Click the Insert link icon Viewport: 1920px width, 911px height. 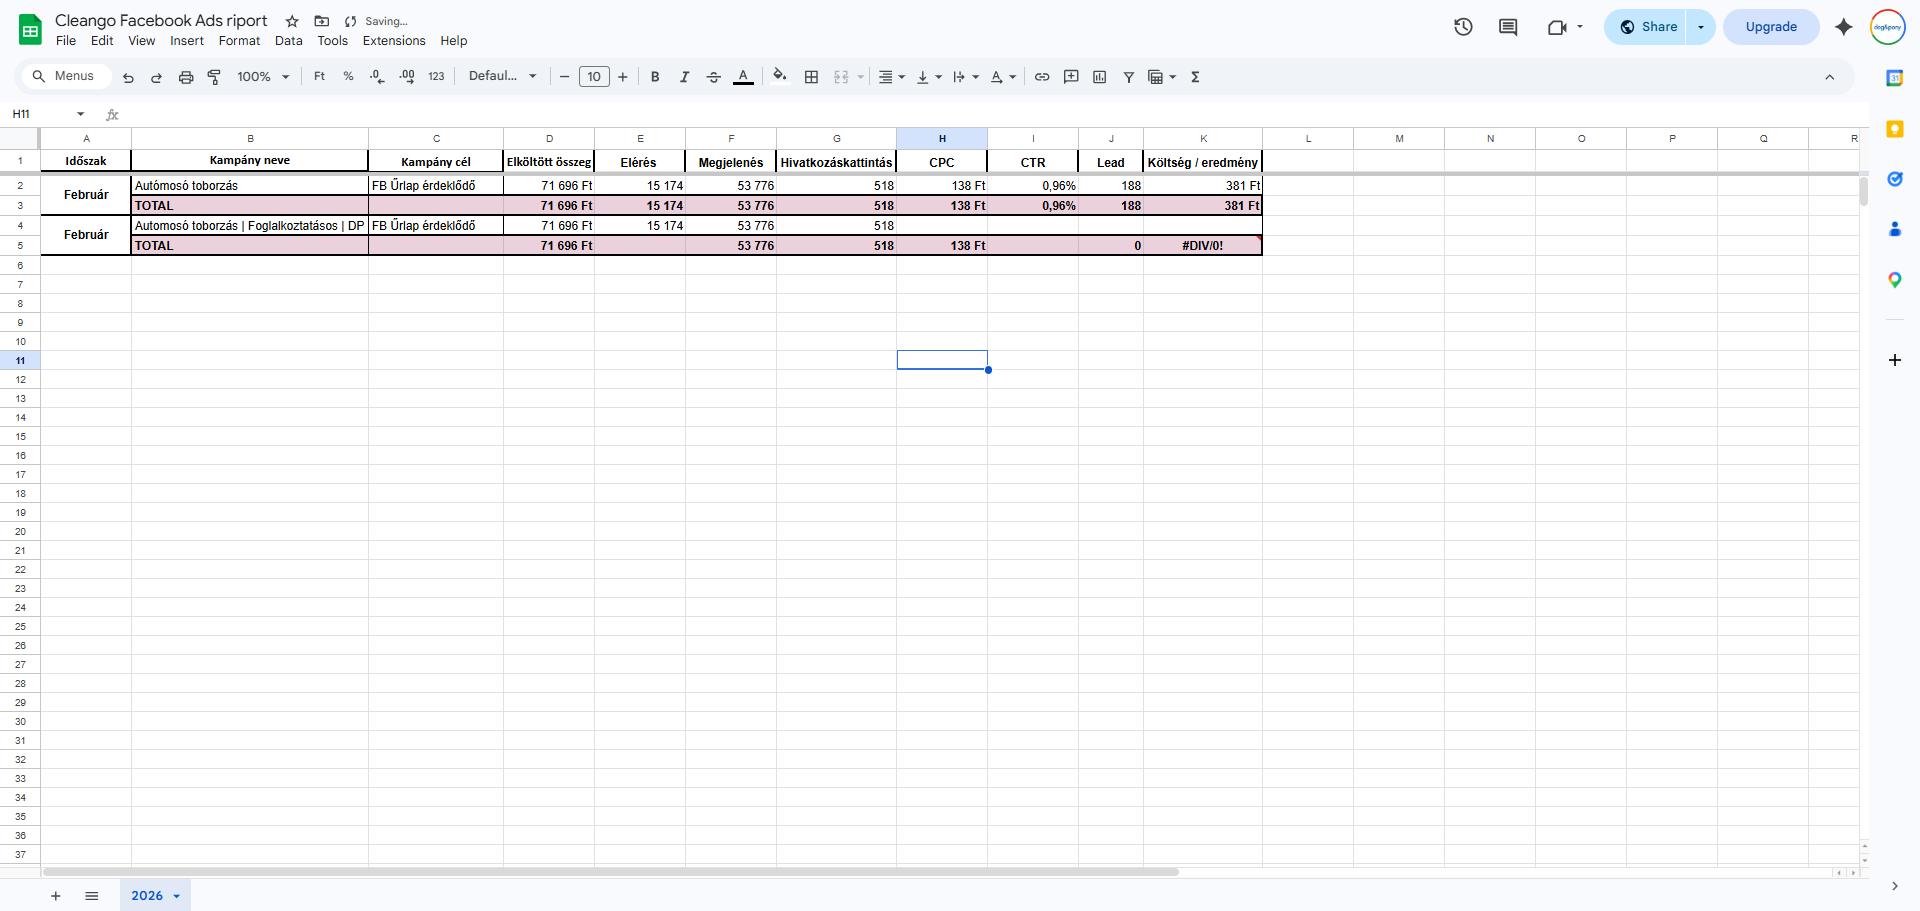tap(1042, 77)
